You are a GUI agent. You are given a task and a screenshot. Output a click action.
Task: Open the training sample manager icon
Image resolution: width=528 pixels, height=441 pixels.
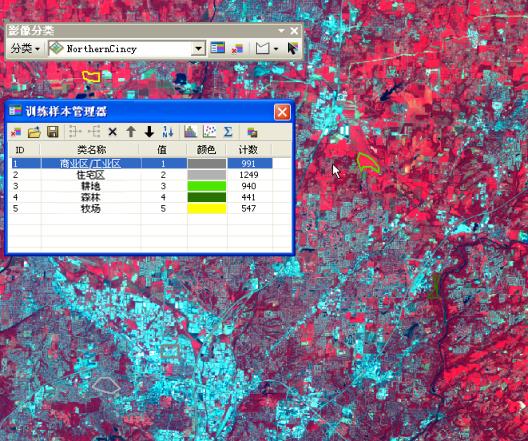point(217,48)
